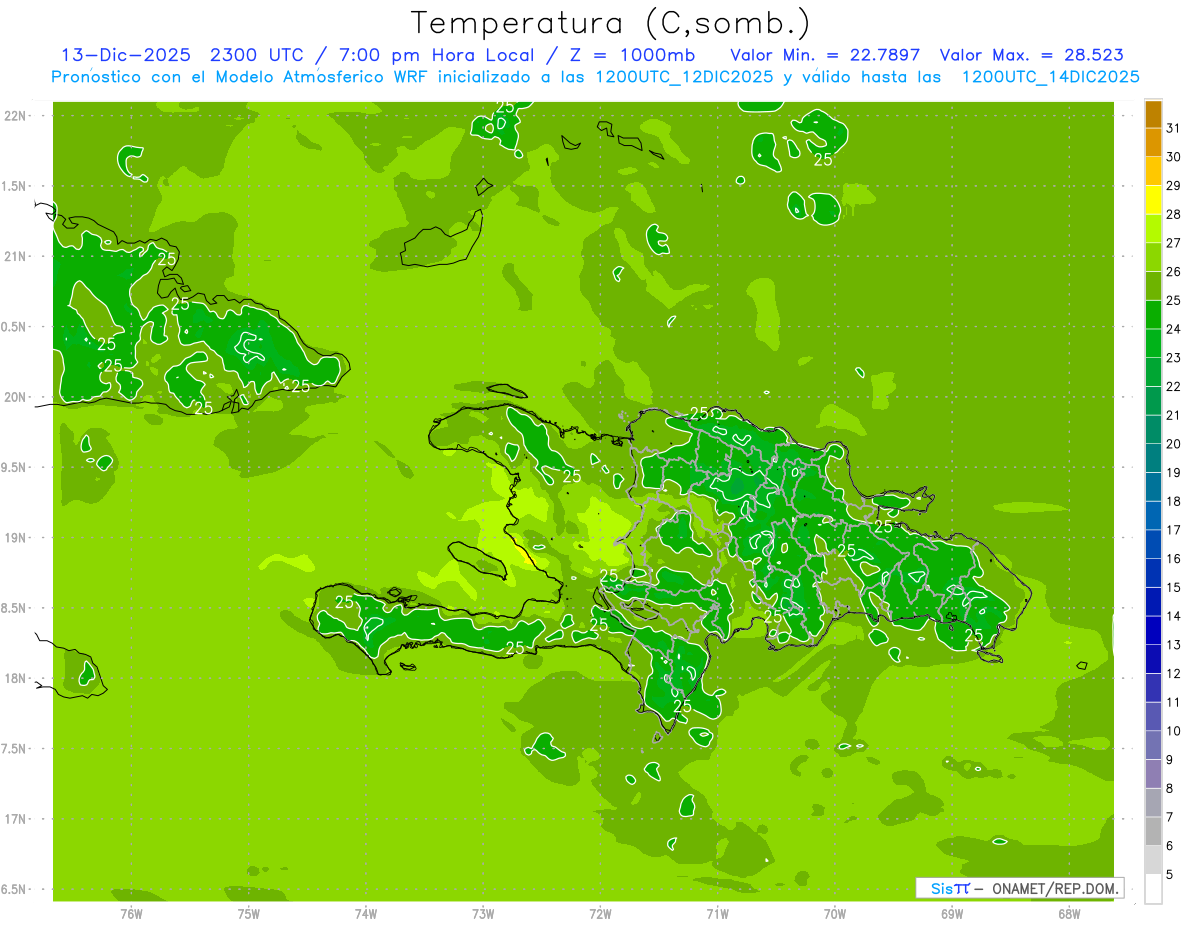Click the "69W" longitude axis label
The image size is (1200, 927).
click(952, 913)
